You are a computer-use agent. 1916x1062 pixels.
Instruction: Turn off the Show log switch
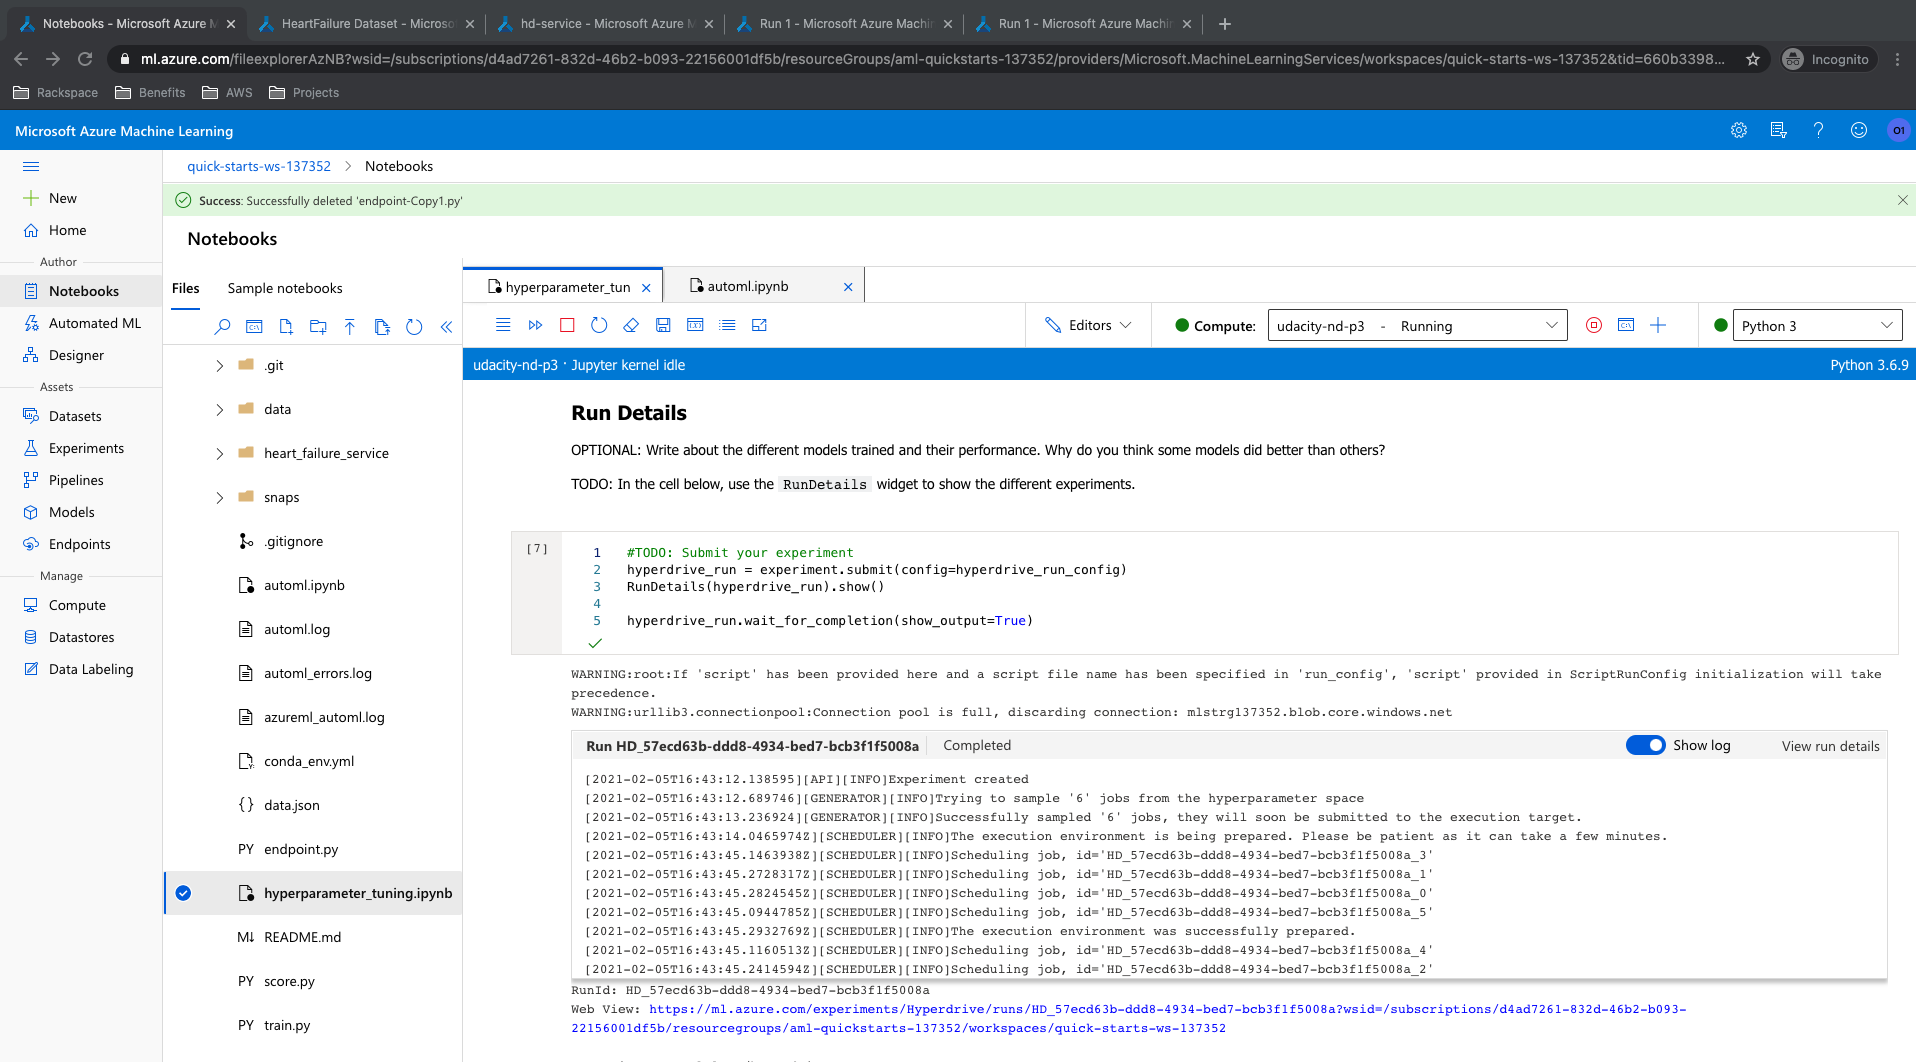click(x=1645, y=745)
